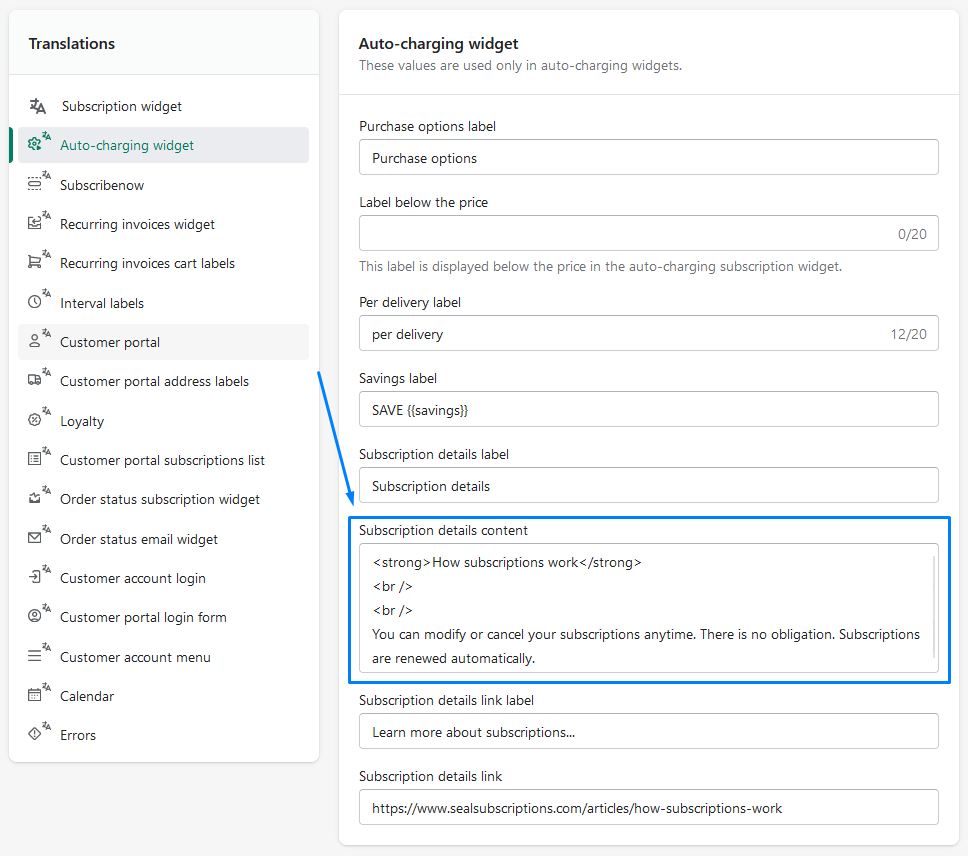Click the Savings label input

(648, 410)
